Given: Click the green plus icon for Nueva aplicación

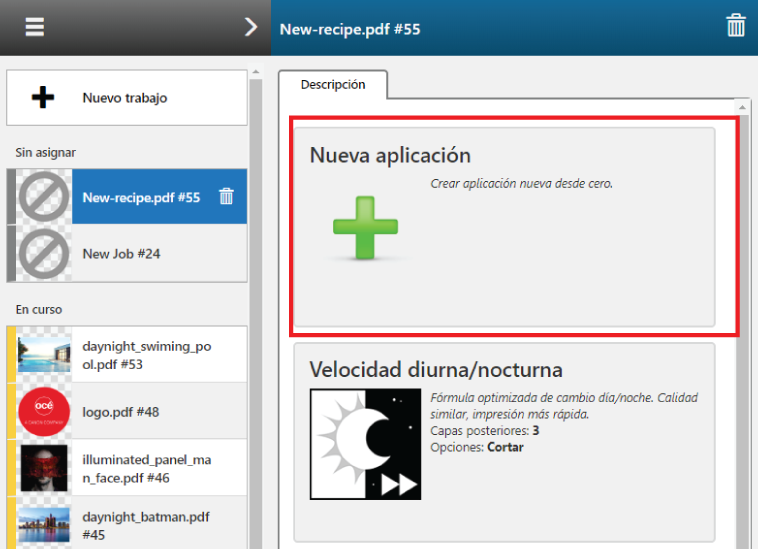Looking at the screenshot, I should click(x=365, y=227).
